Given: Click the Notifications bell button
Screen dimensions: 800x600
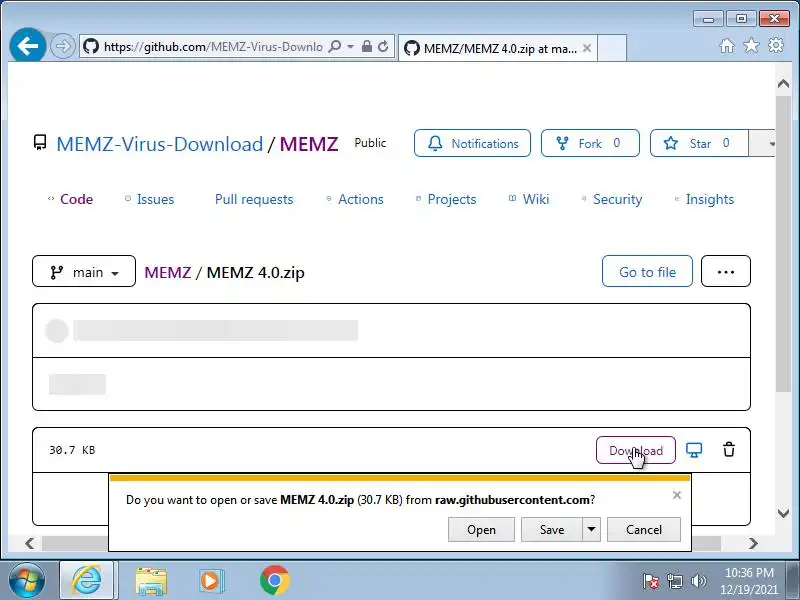Looking at the screenshot, I should tap(472, 143).
